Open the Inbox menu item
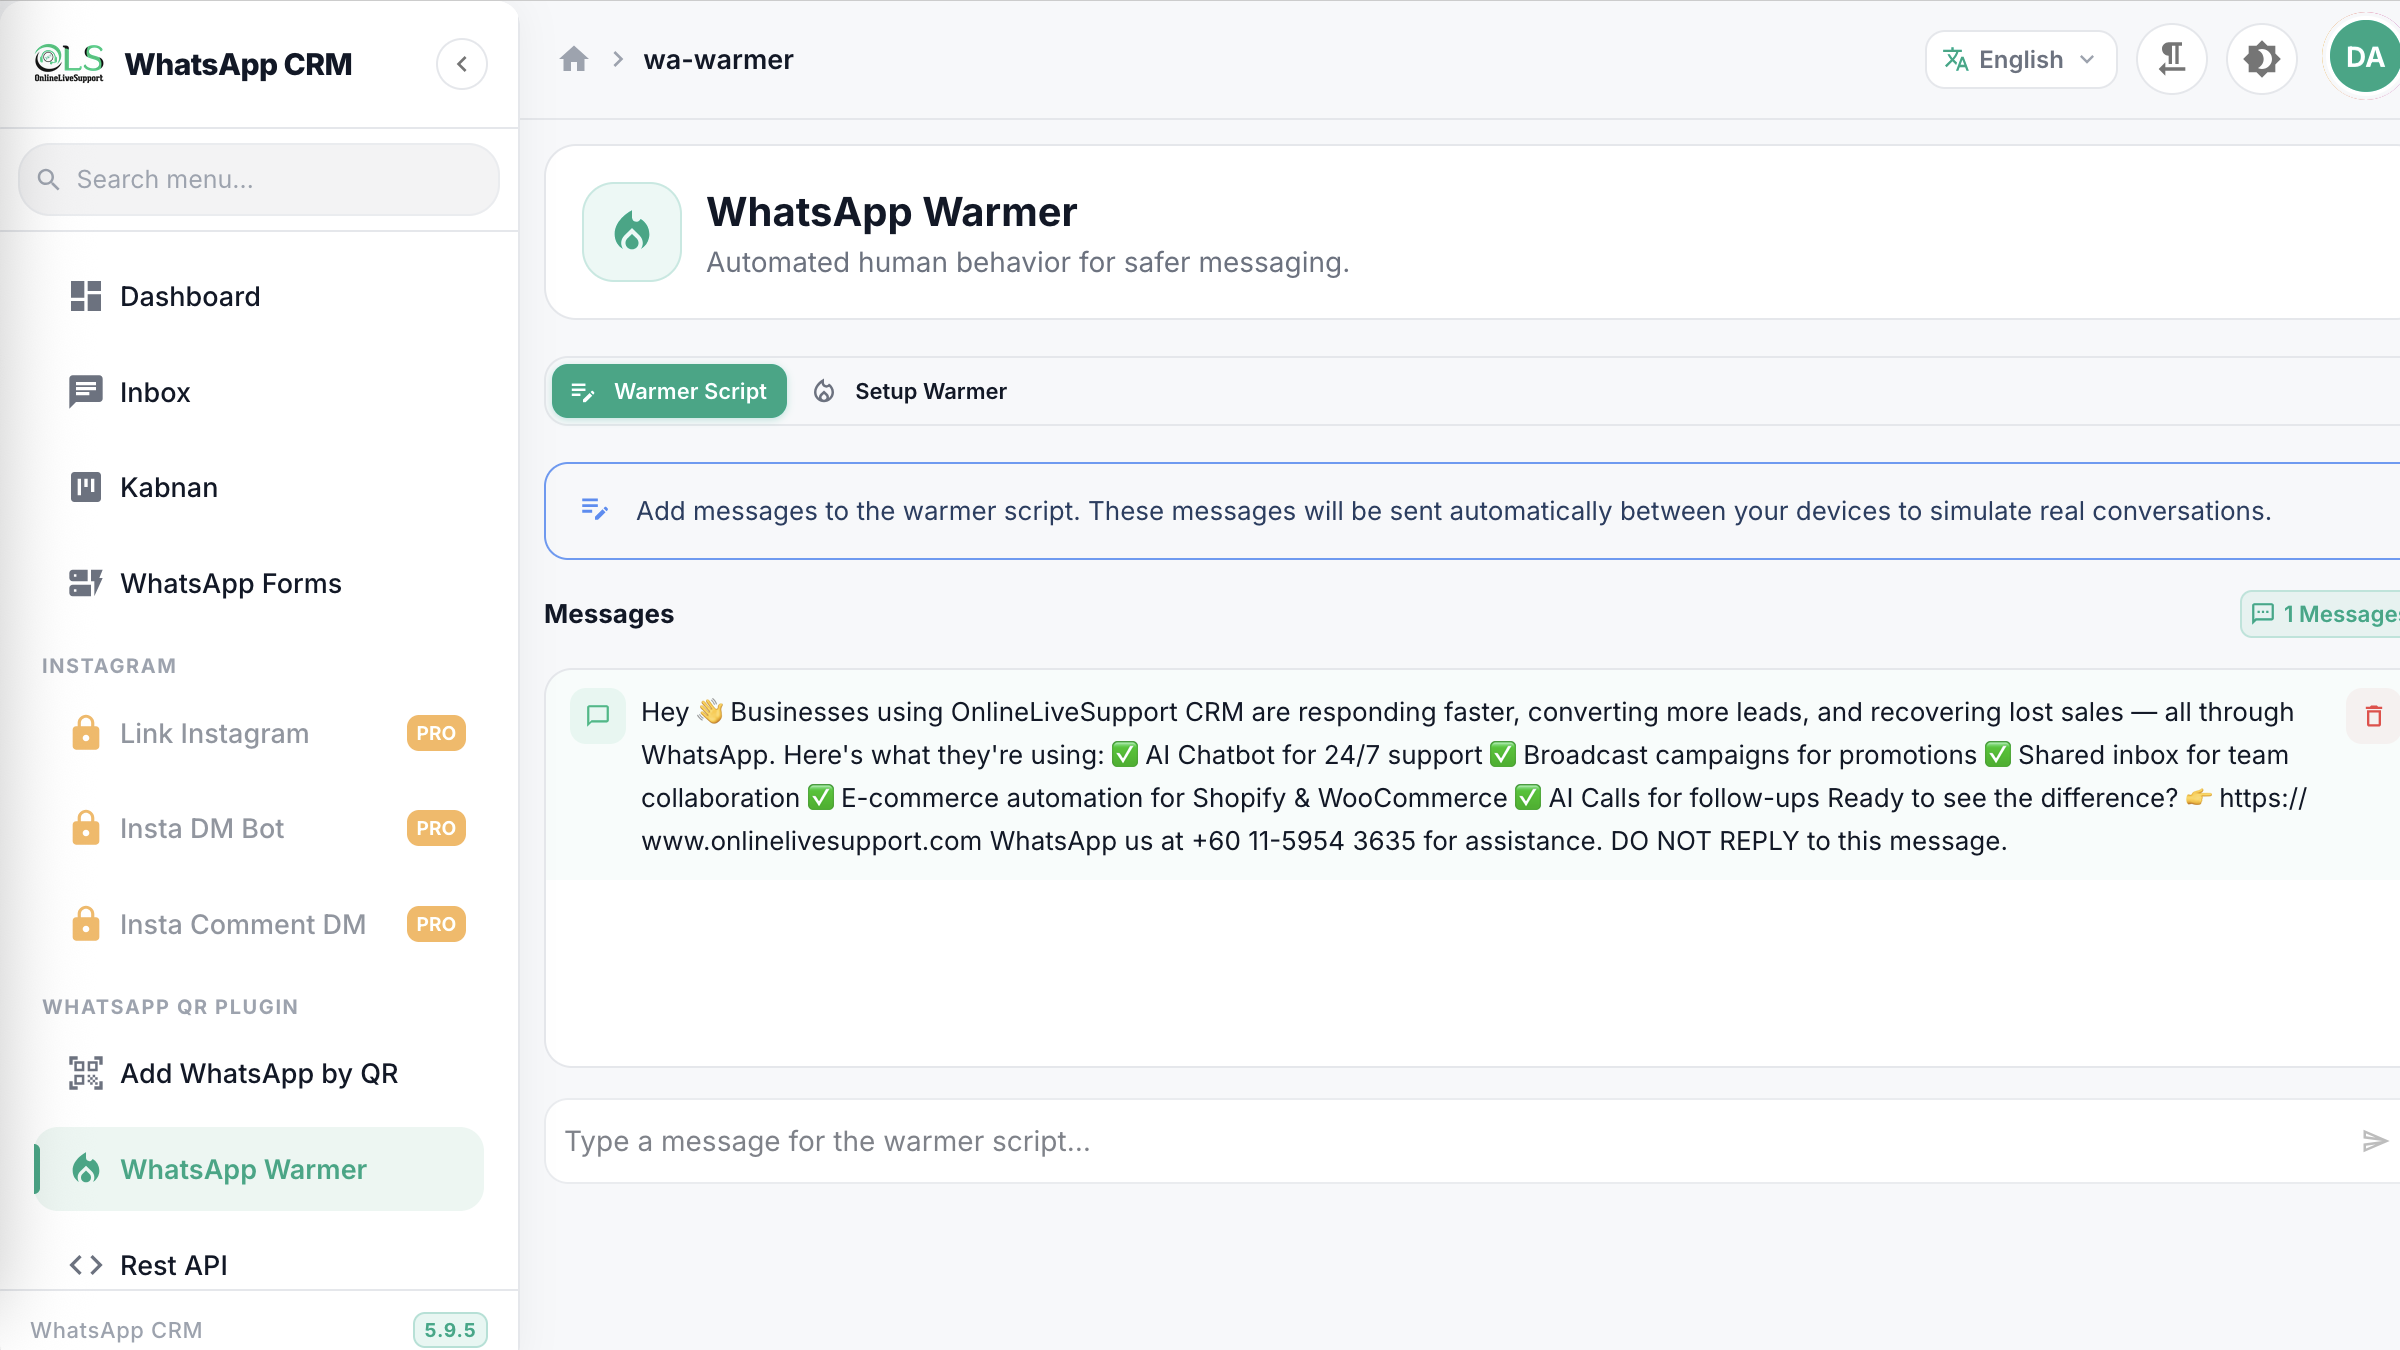This screenshot has height=1350, width=2400. 259,392
